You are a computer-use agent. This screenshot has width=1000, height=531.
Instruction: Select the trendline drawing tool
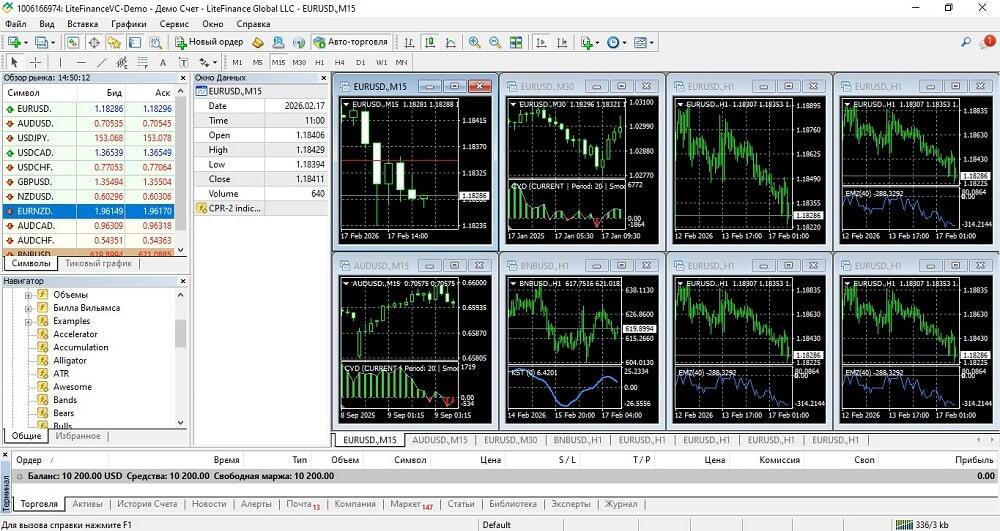point(101,62)
